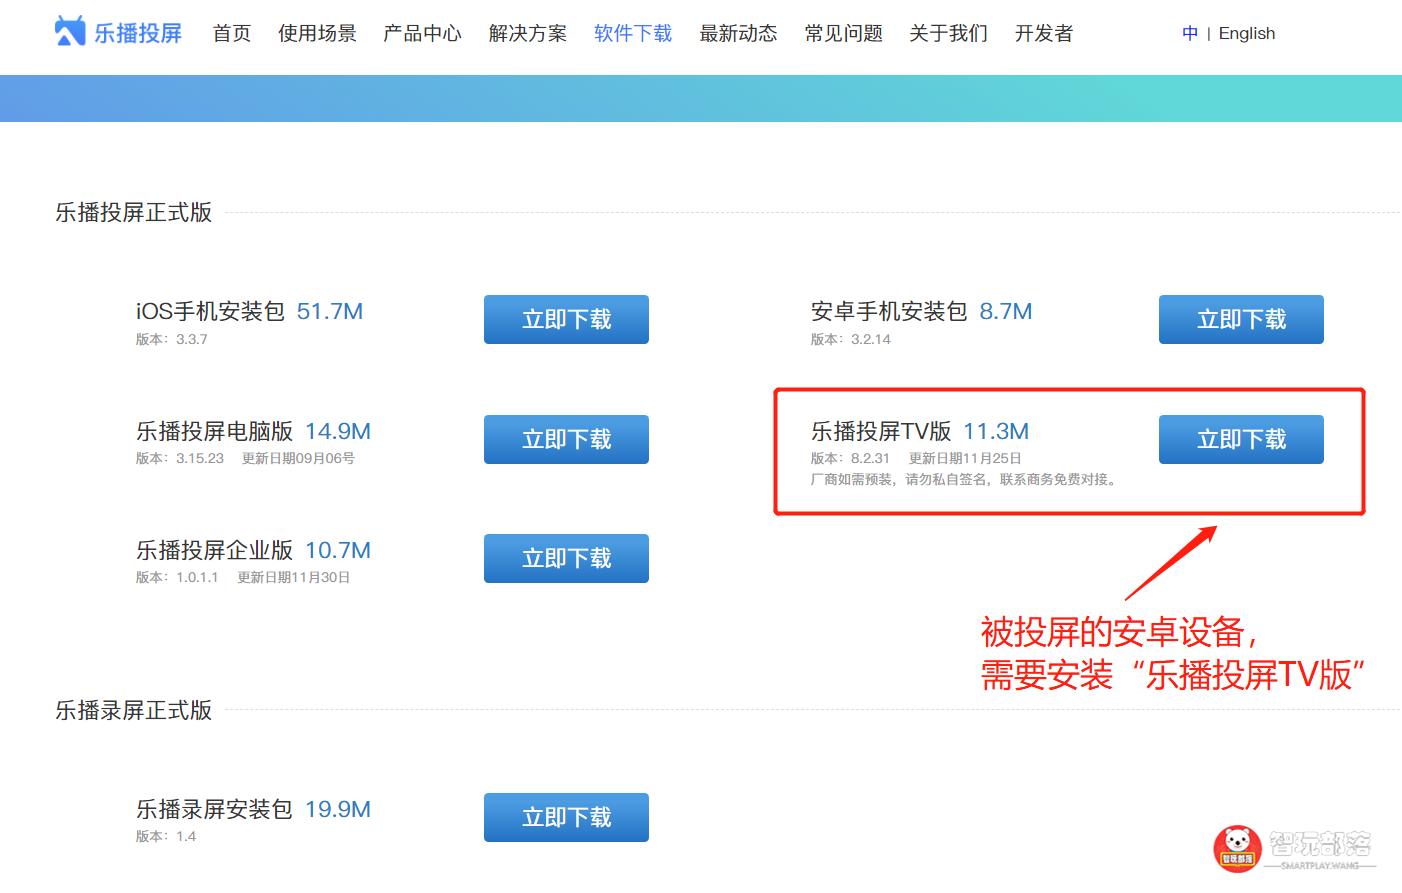Click the 更新日期11月30日 date text
This screenshot has height=893, width=1402.
point(293,577)
